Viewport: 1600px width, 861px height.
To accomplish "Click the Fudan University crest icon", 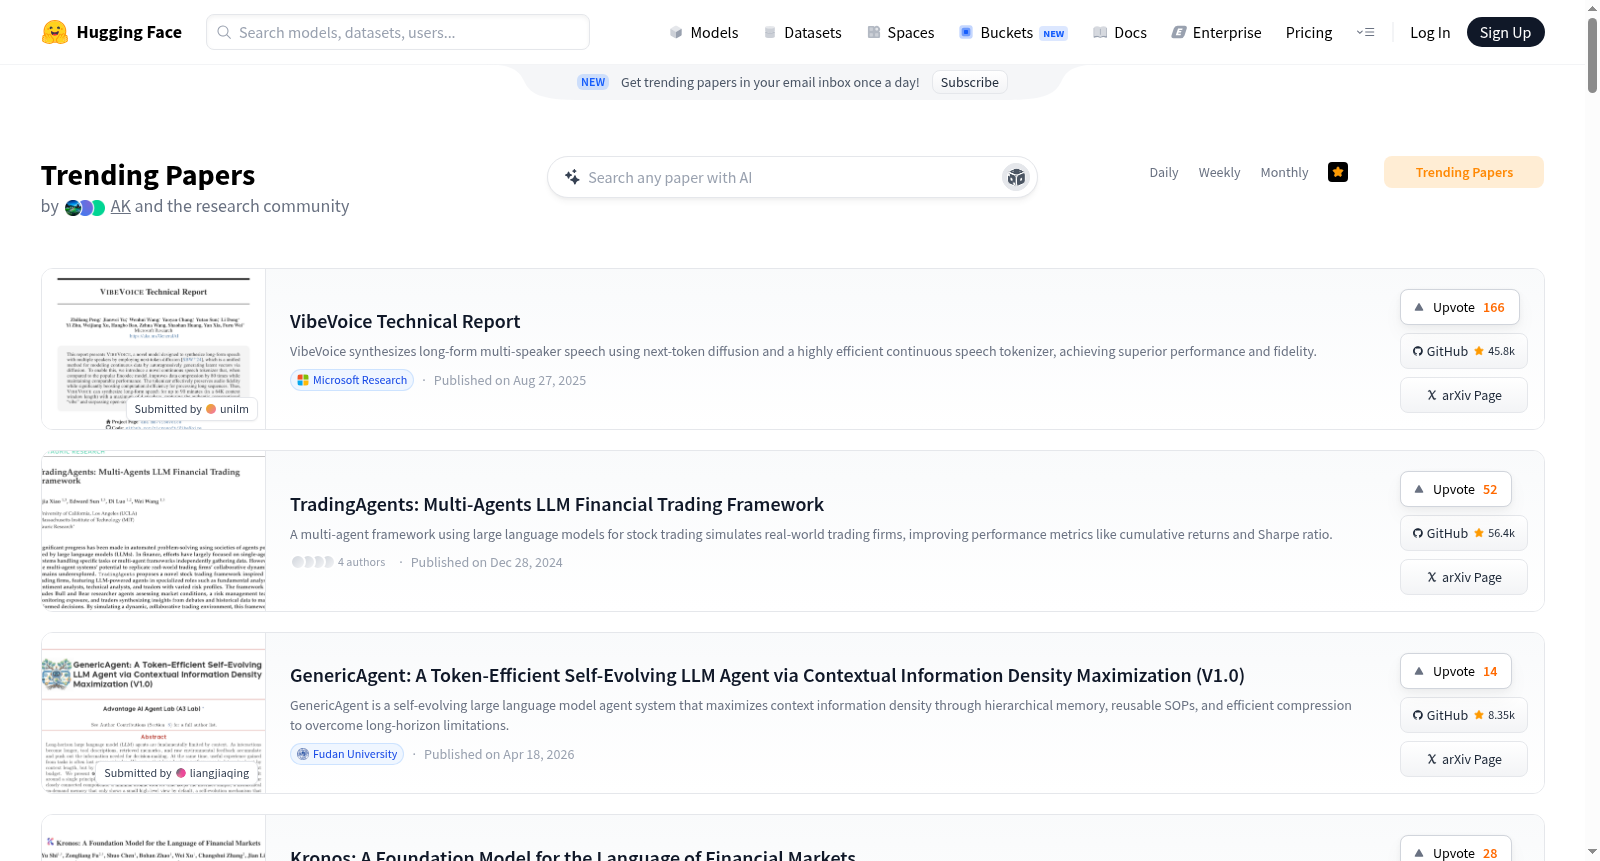I will click(303, 754).
